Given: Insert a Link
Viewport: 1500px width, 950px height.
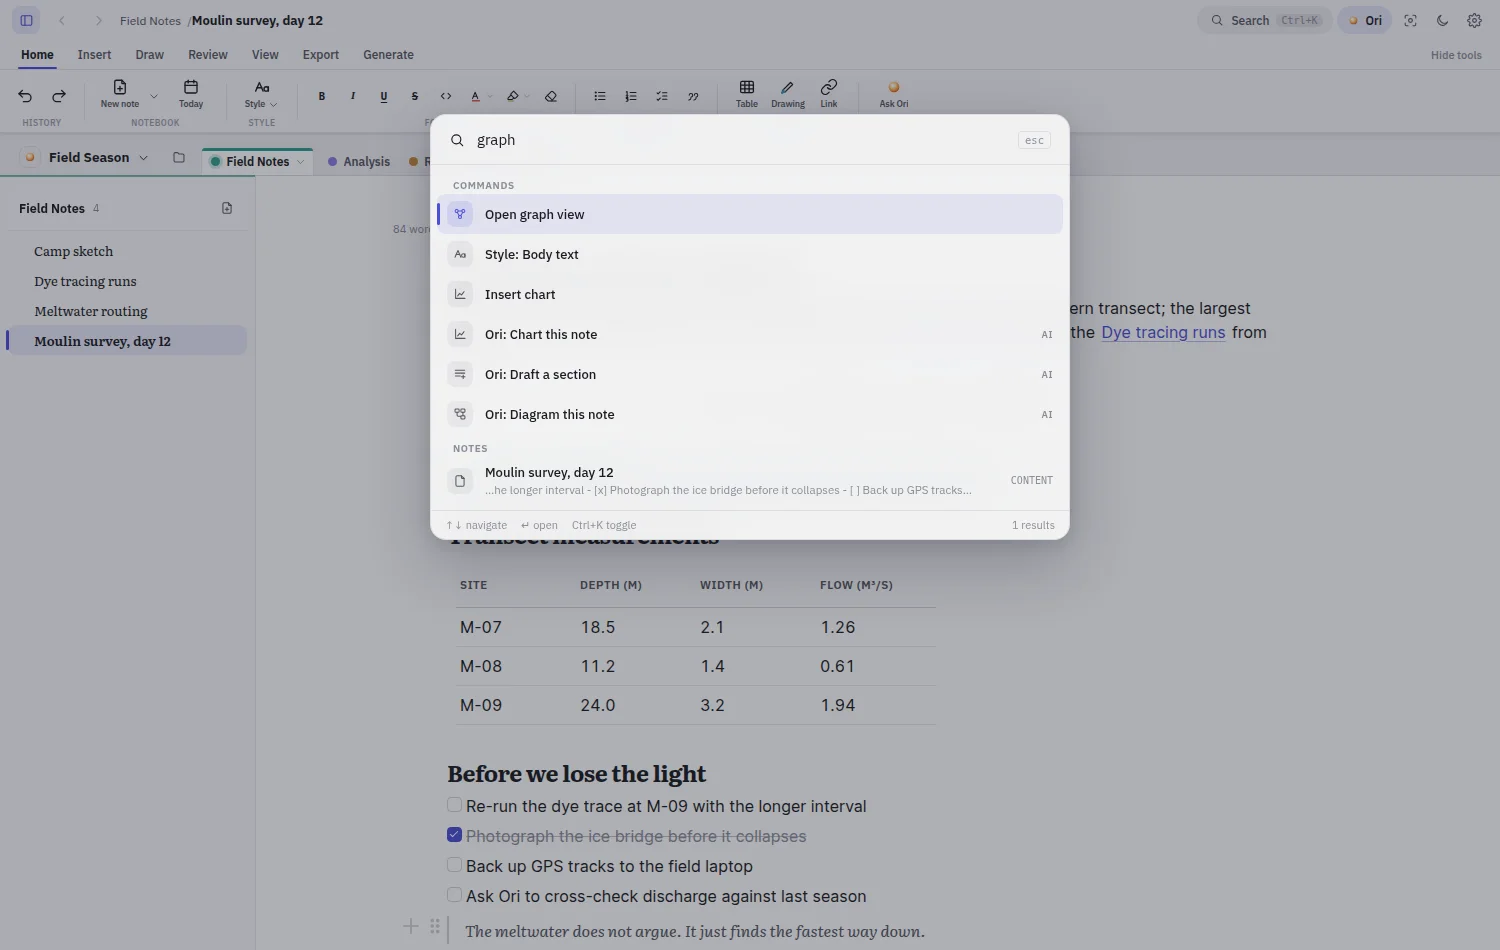Looking at the screenshot, I should [x=829, y=94].
